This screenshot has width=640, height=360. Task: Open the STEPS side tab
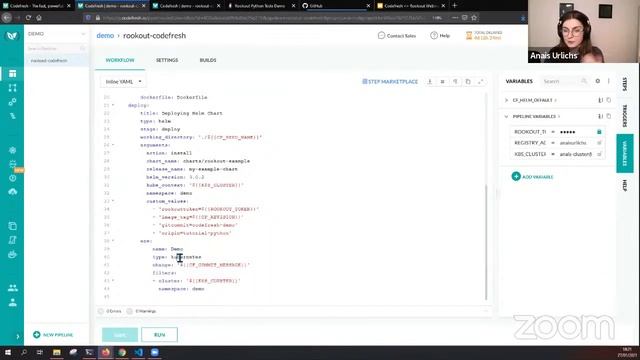coord(624,84)
